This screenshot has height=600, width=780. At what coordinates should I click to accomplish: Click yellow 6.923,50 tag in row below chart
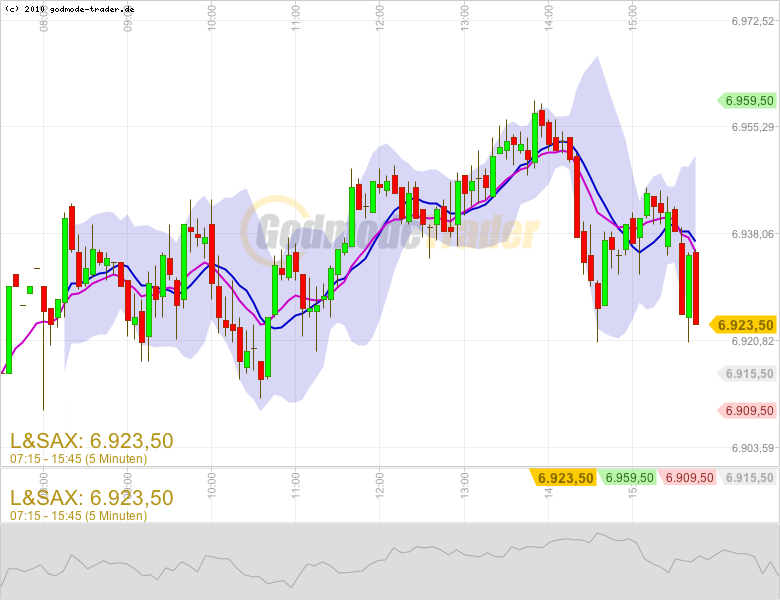563,478
